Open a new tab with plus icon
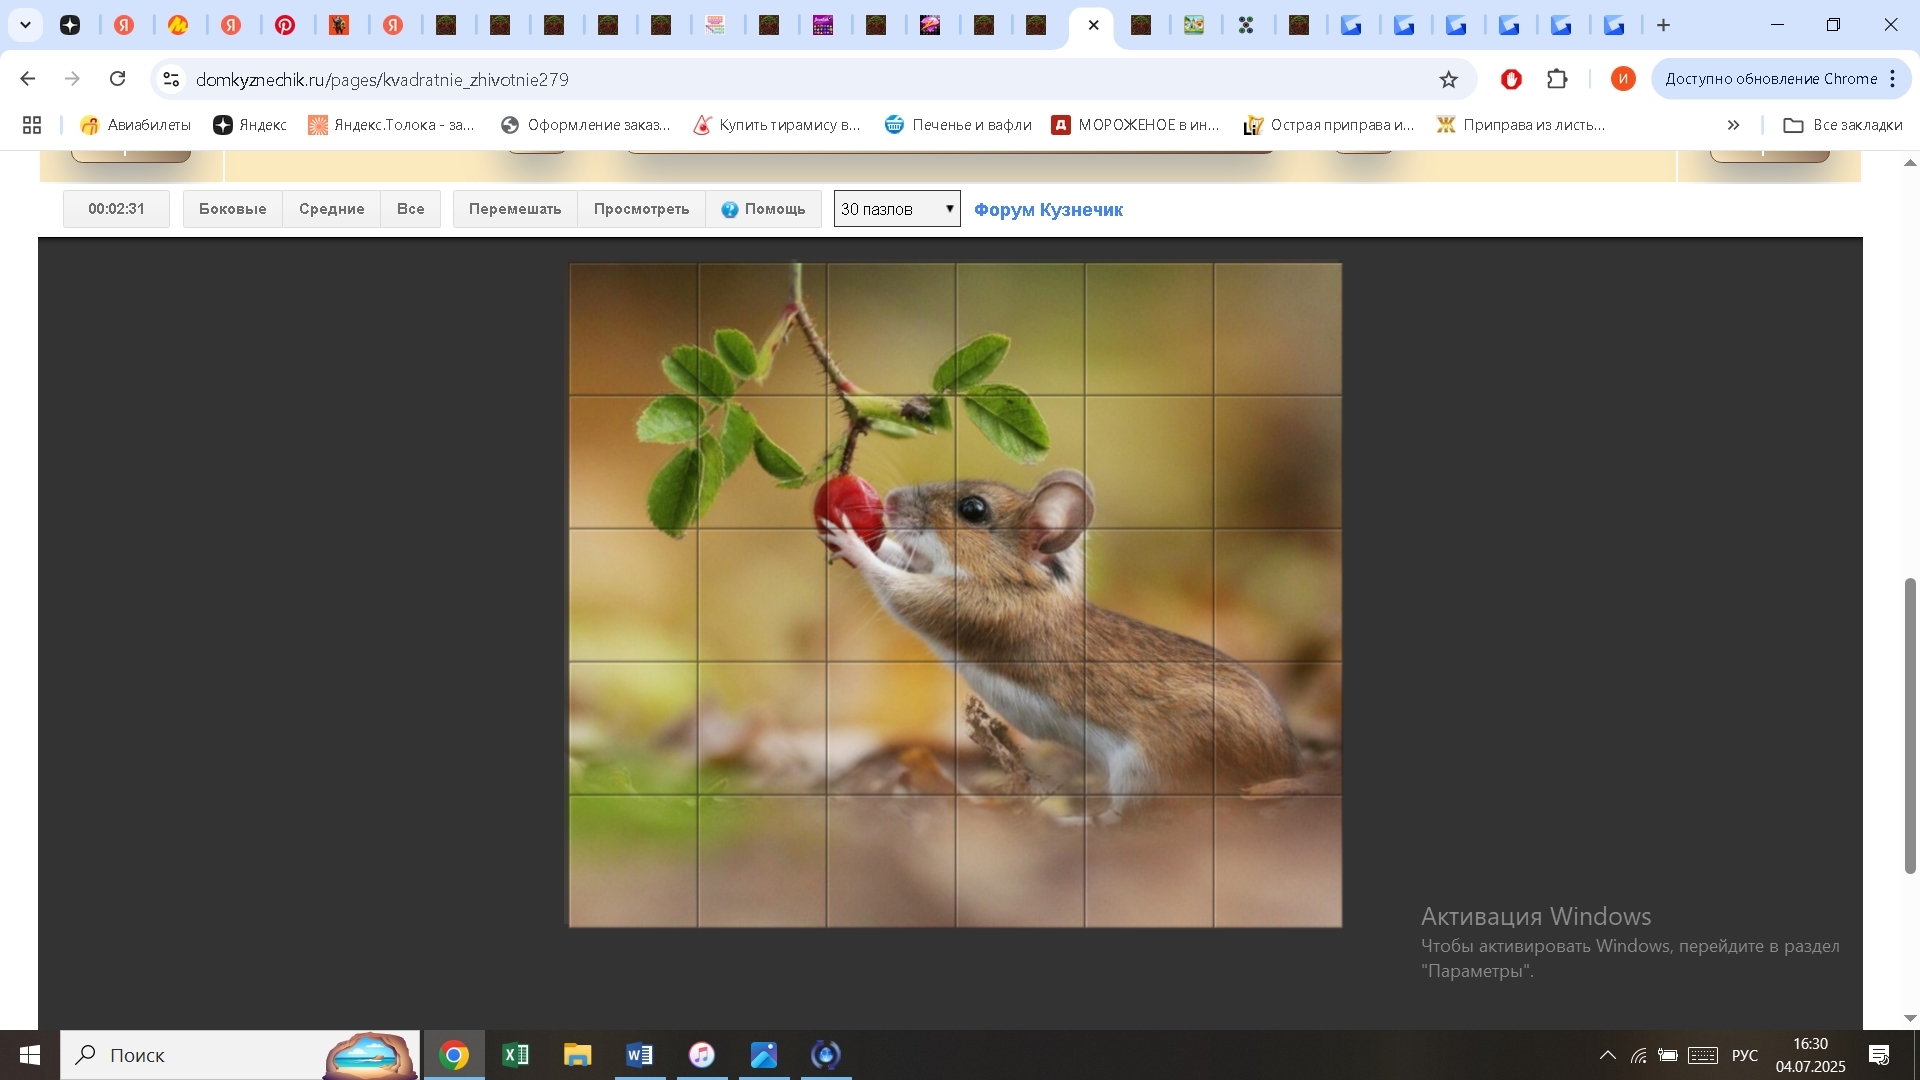 tap(1664, 25)
